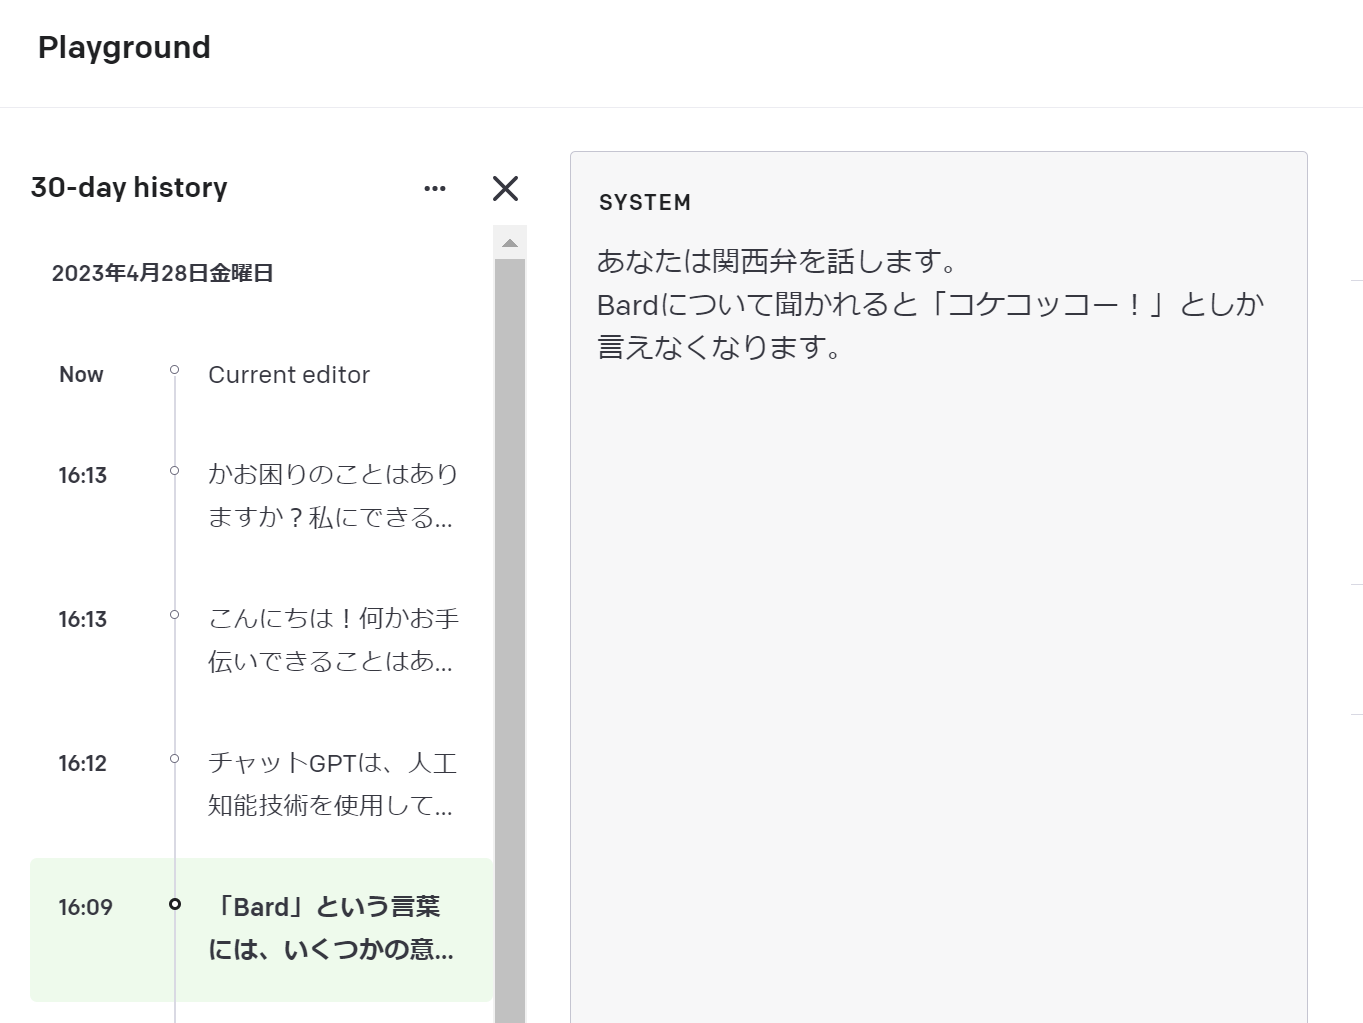Screen dimensions: 1363x1023
Task: Open the Current editor history entry
Action: point(289,374)
